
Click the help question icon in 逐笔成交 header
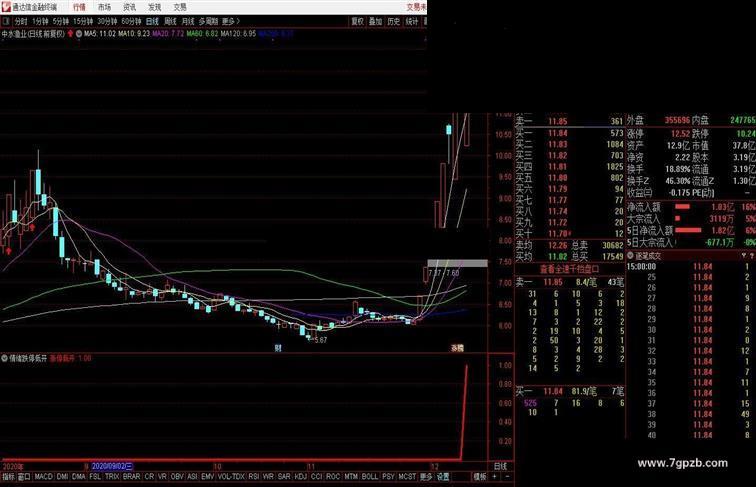click(752, 256)
